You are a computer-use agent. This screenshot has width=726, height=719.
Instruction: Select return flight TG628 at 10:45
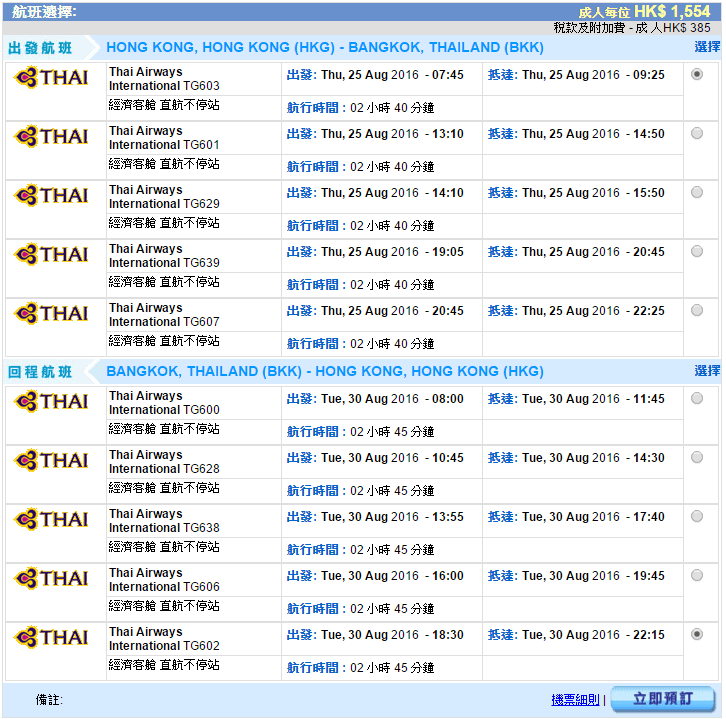[697, 457]
